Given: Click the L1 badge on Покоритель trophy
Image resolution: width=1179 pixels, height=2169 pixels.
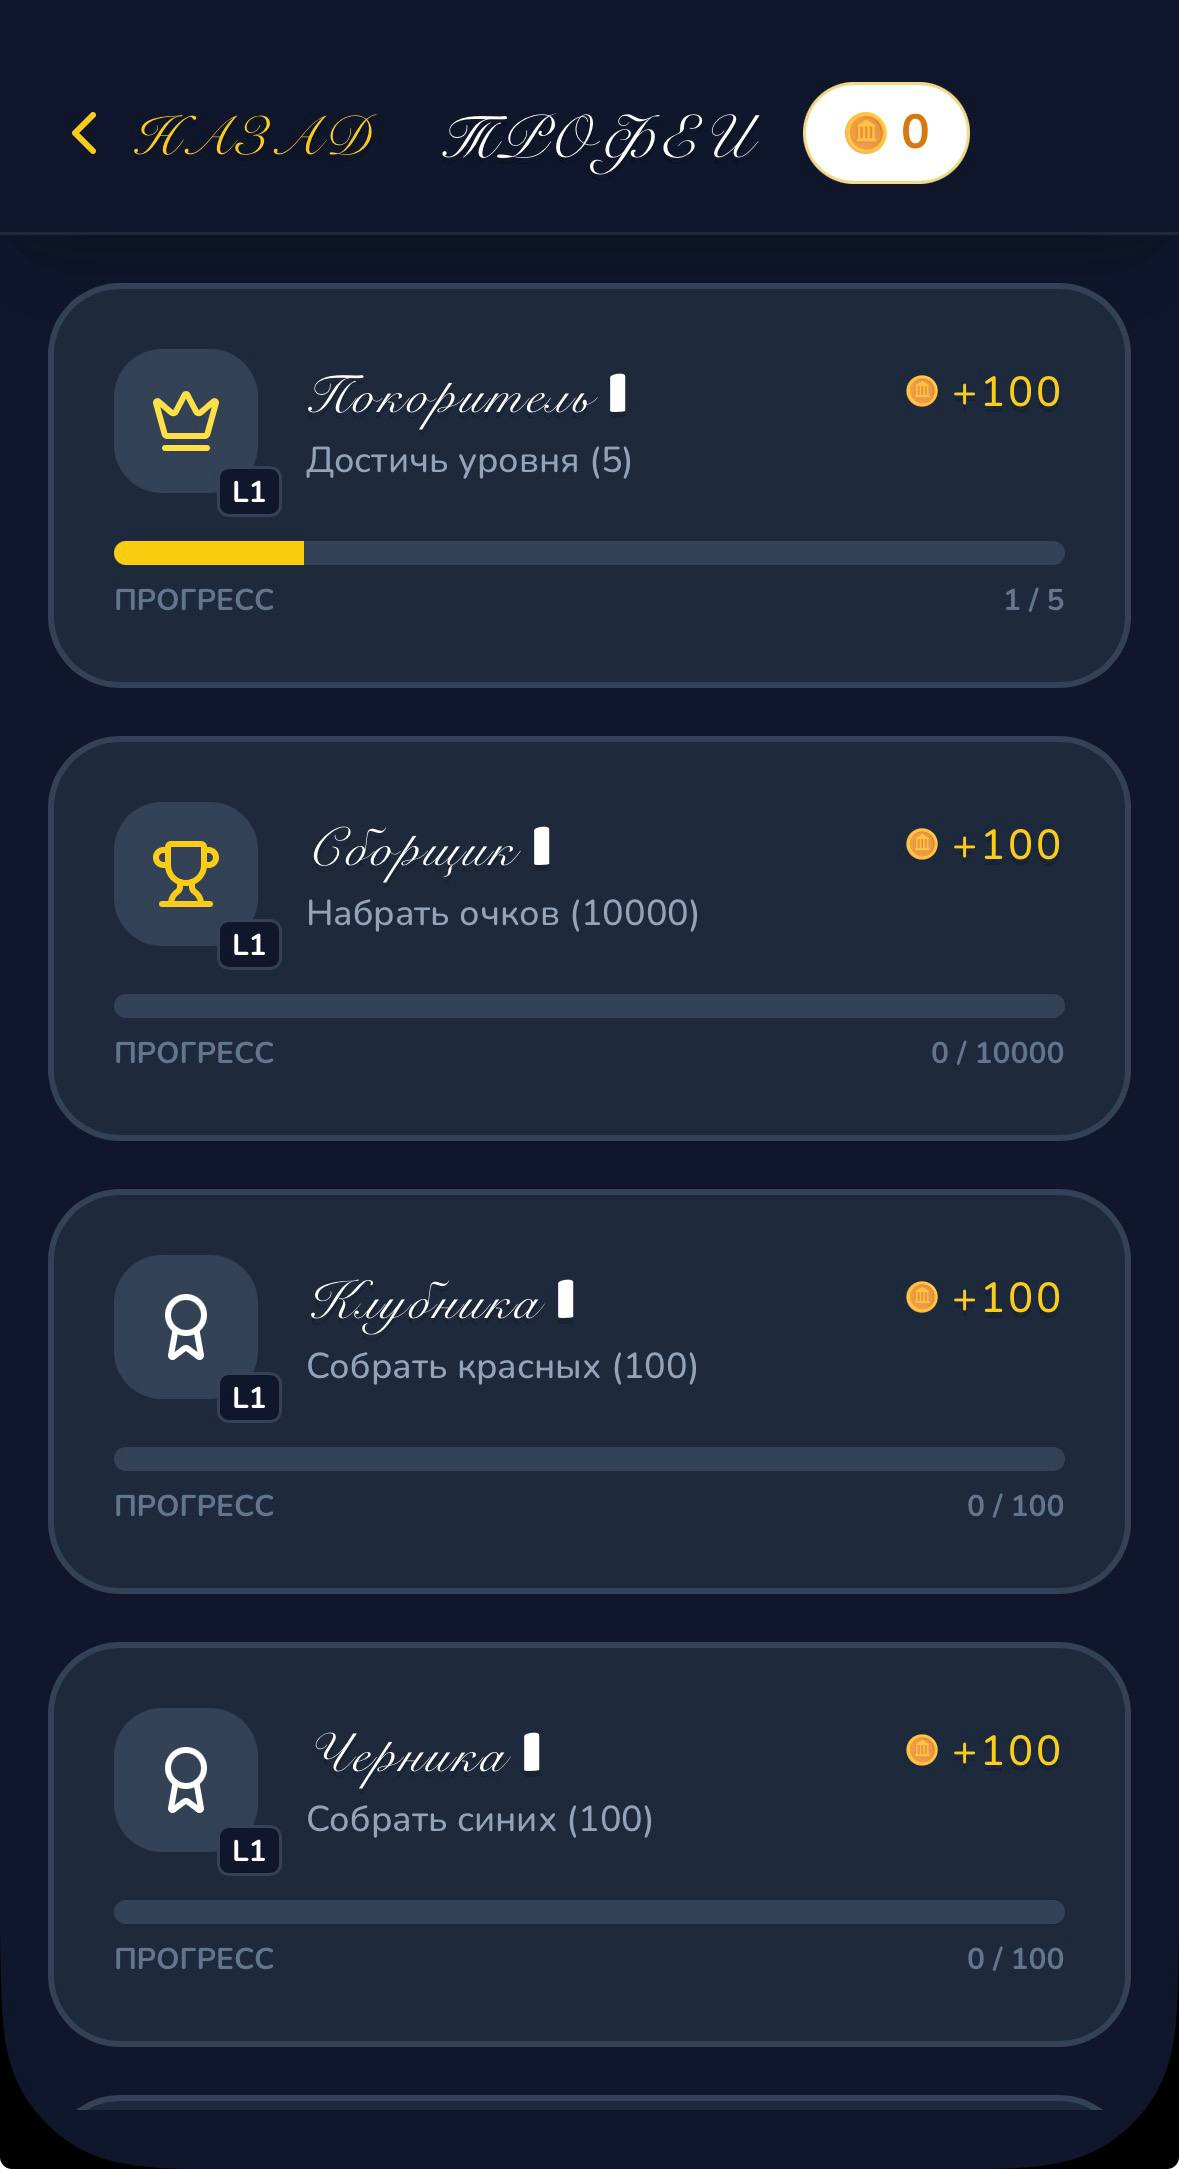Looking at the screenshot, I should pyautogui.click(x=248, y=492).
